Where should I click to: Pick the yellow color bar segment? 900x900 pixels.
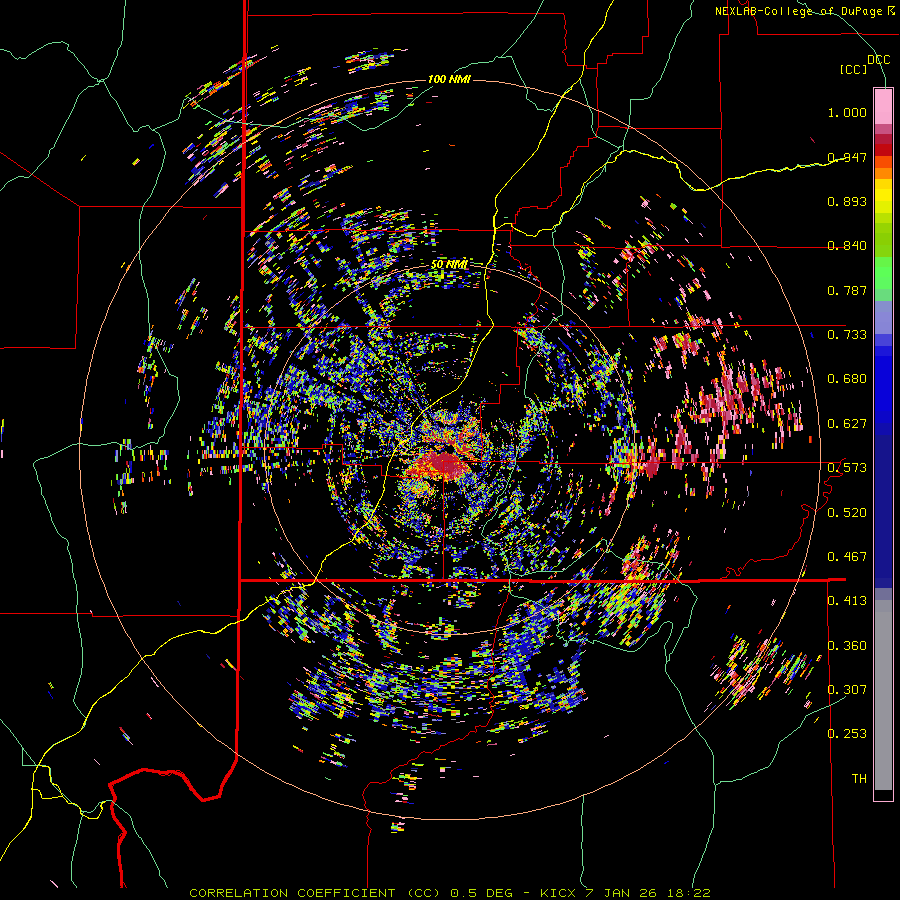tap(883, 196)
